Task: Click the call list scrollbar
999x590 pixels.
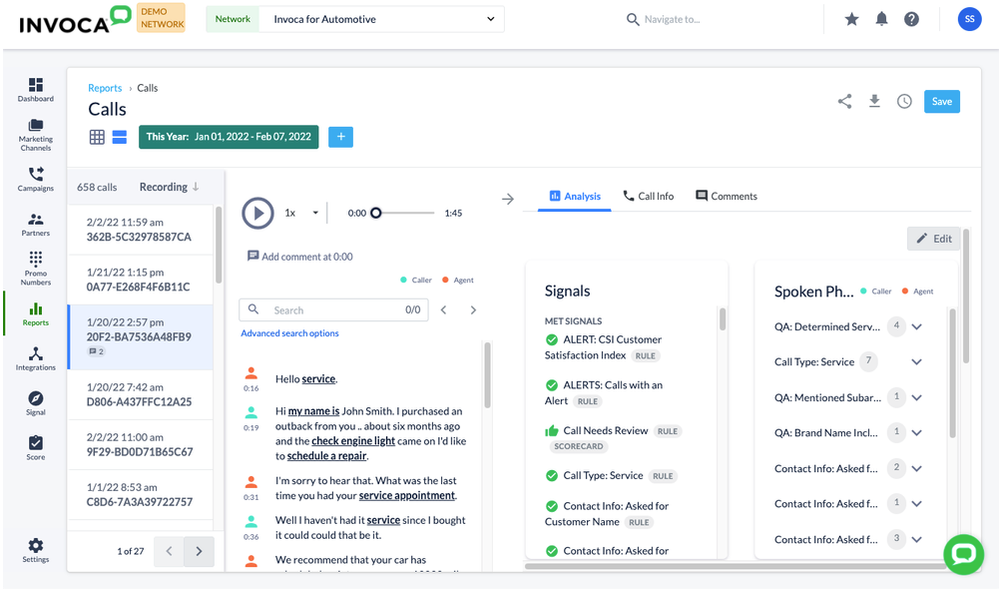Action: [219, 245]
